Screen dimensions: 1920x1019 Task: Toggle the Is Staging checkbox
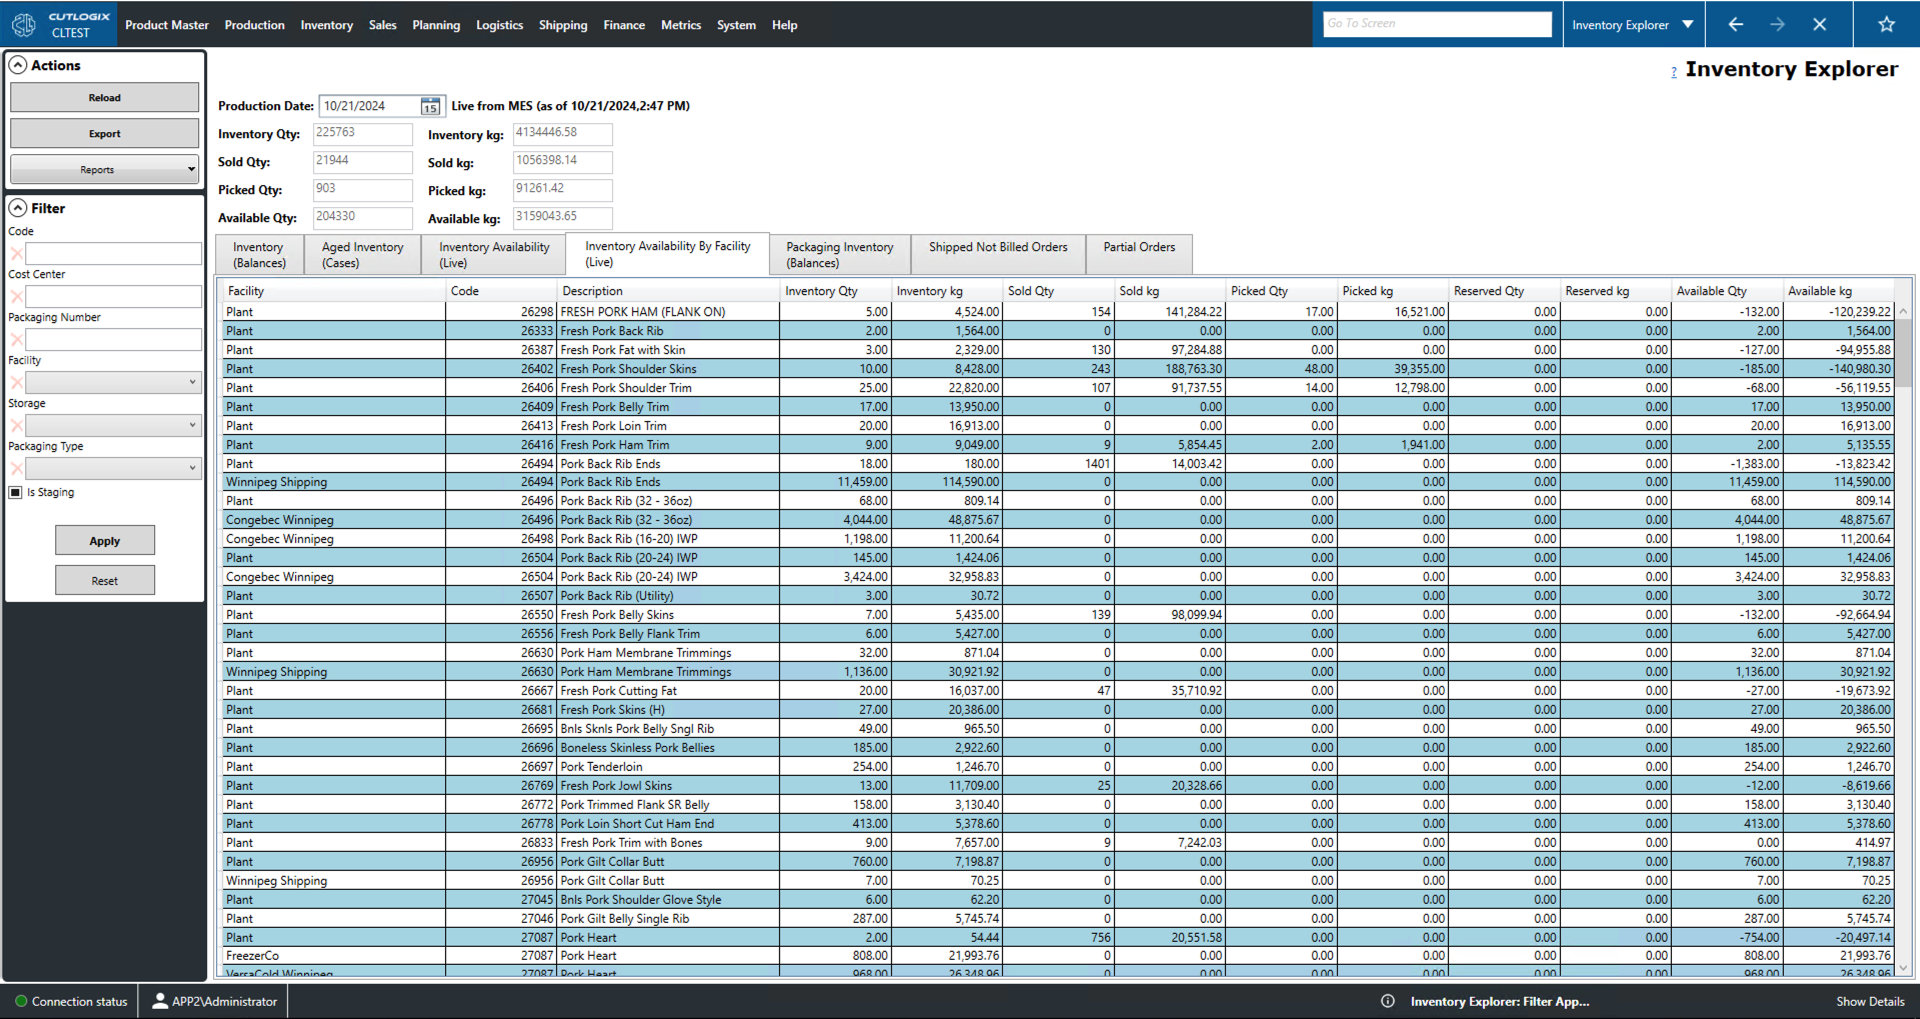pos(16,493)
